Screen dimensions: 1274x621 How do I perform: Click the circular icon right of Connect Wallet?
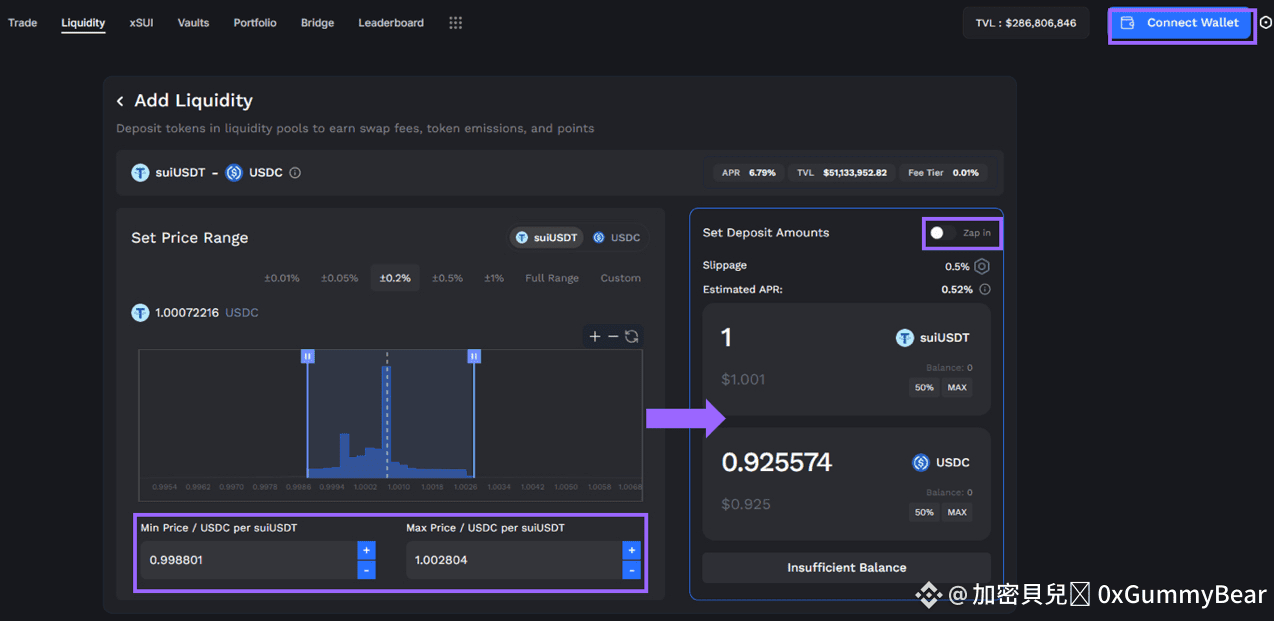click(x=1266, y=23)
